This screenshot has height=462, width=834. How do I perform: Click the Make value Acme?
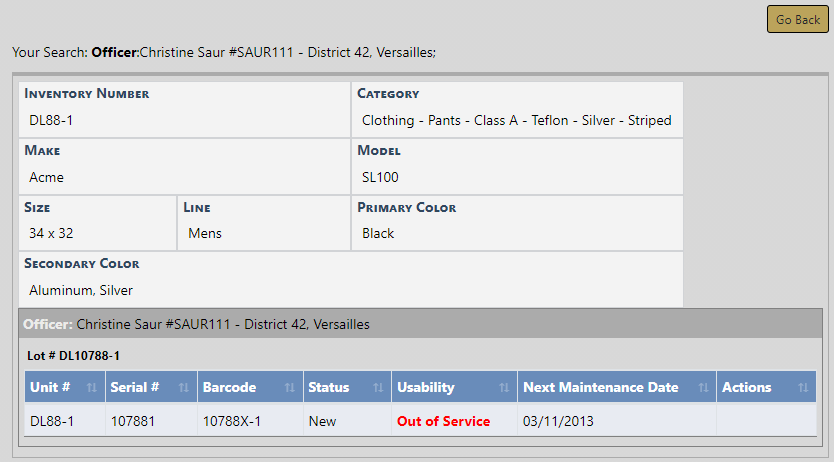46,177
